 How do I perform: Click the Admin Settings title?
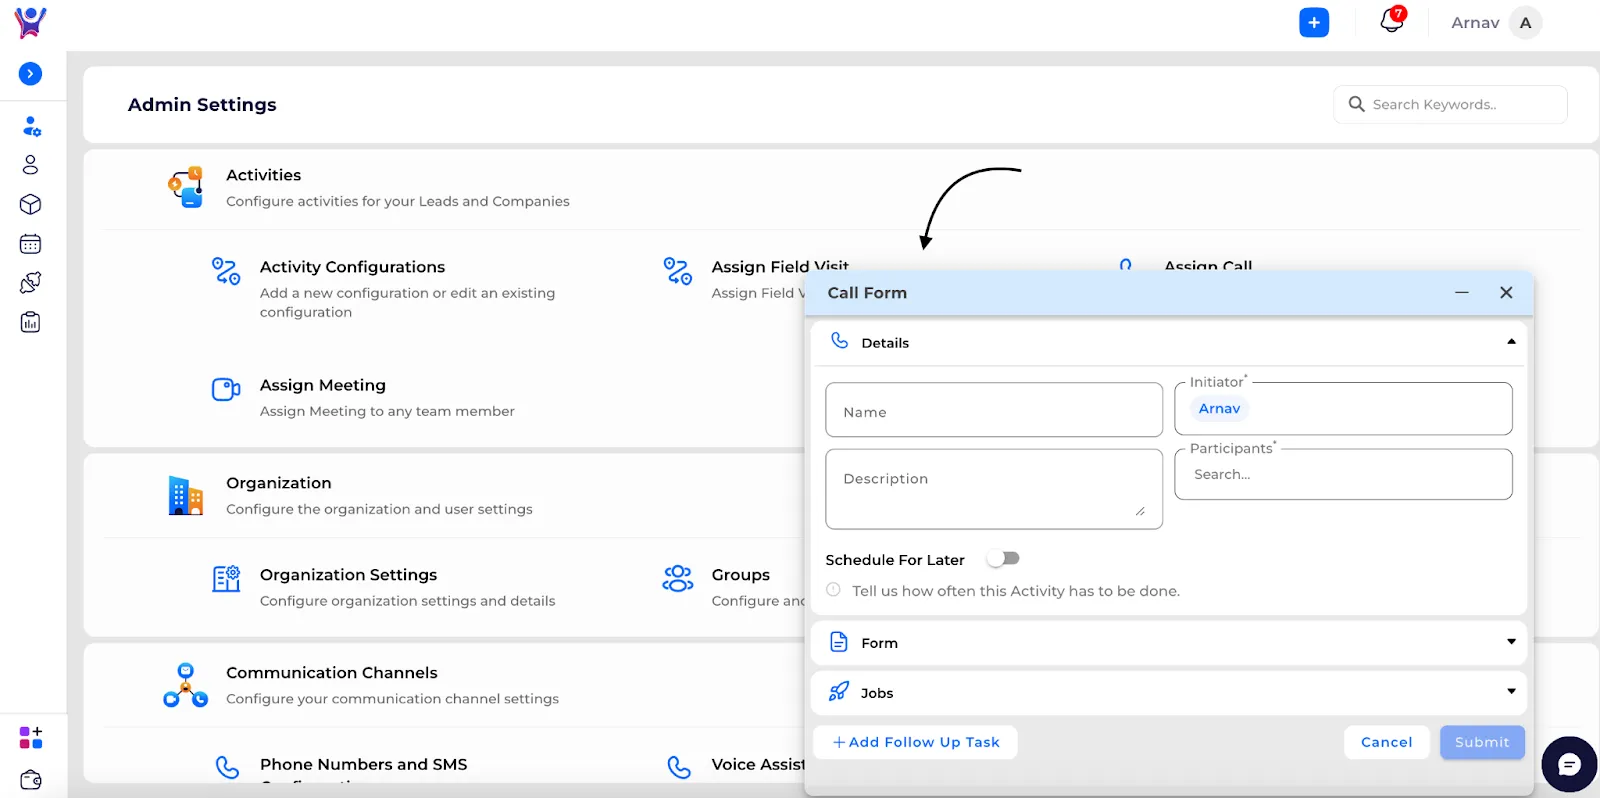pyautogui.click(x=202, y=105)
